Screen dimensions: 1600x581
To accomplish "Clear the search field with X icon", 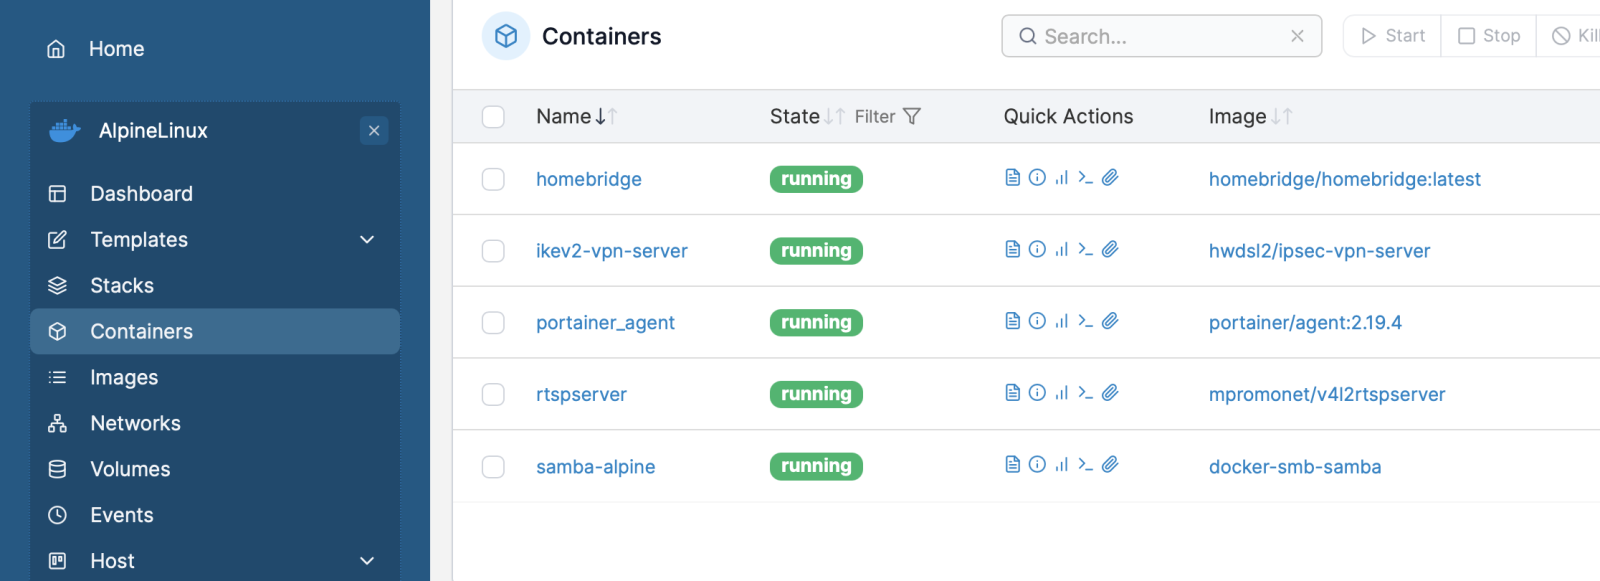I will (x=1297, y=36).
